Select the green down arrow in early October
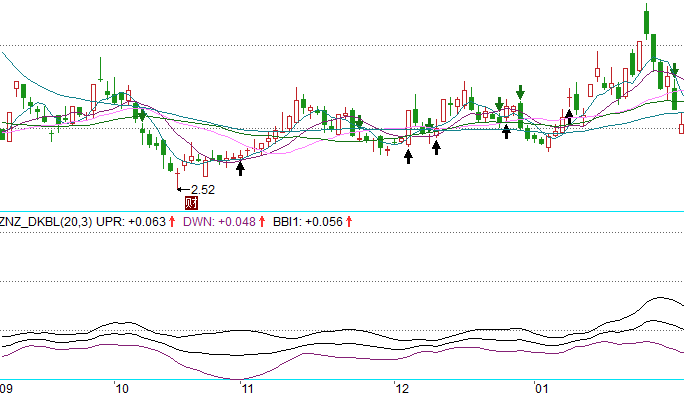This screenshot has height=397, width=684. 142,115
